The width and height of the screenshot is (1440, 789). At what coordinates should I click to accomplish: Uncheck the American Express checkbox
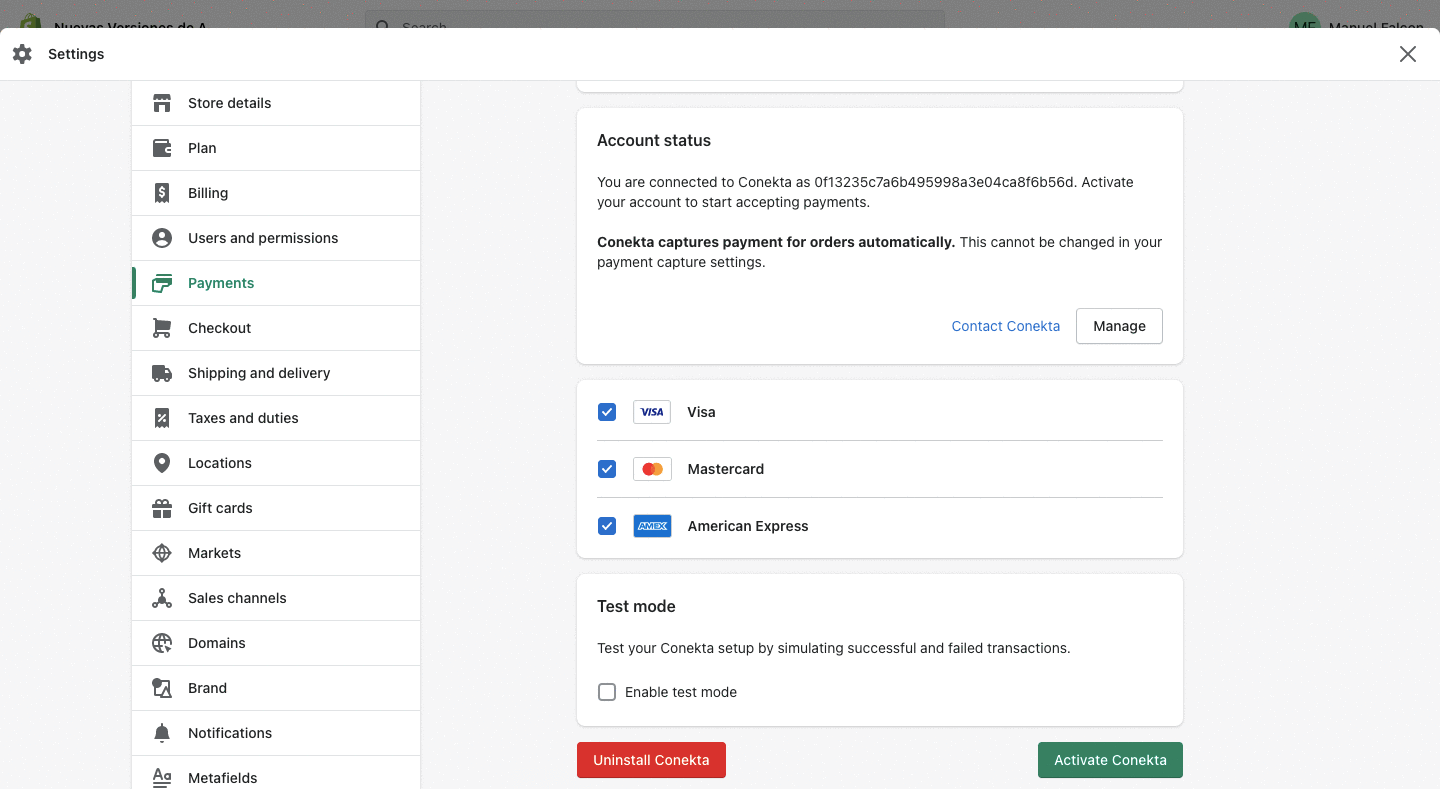(607, 526)
